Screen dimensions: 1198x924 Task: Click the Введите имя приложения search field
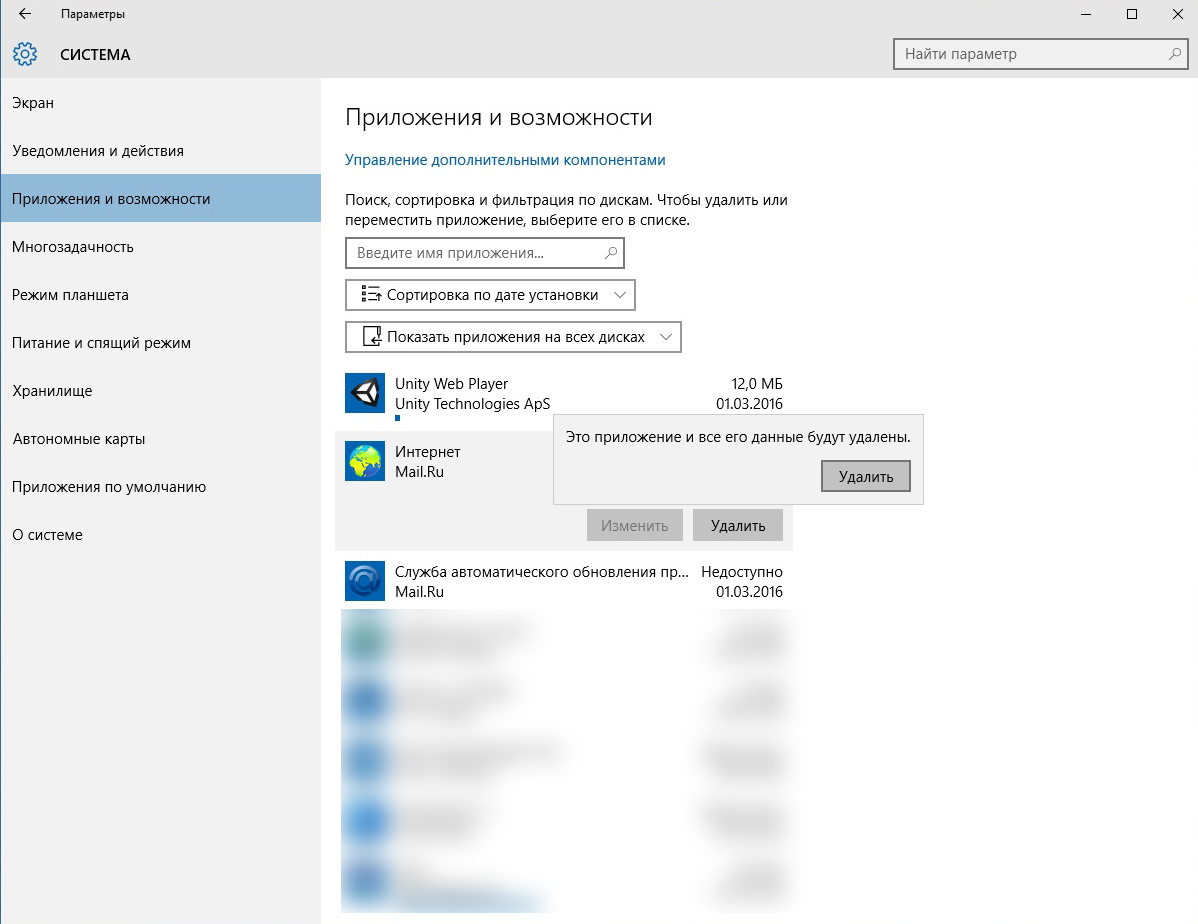tap(475, 254)
